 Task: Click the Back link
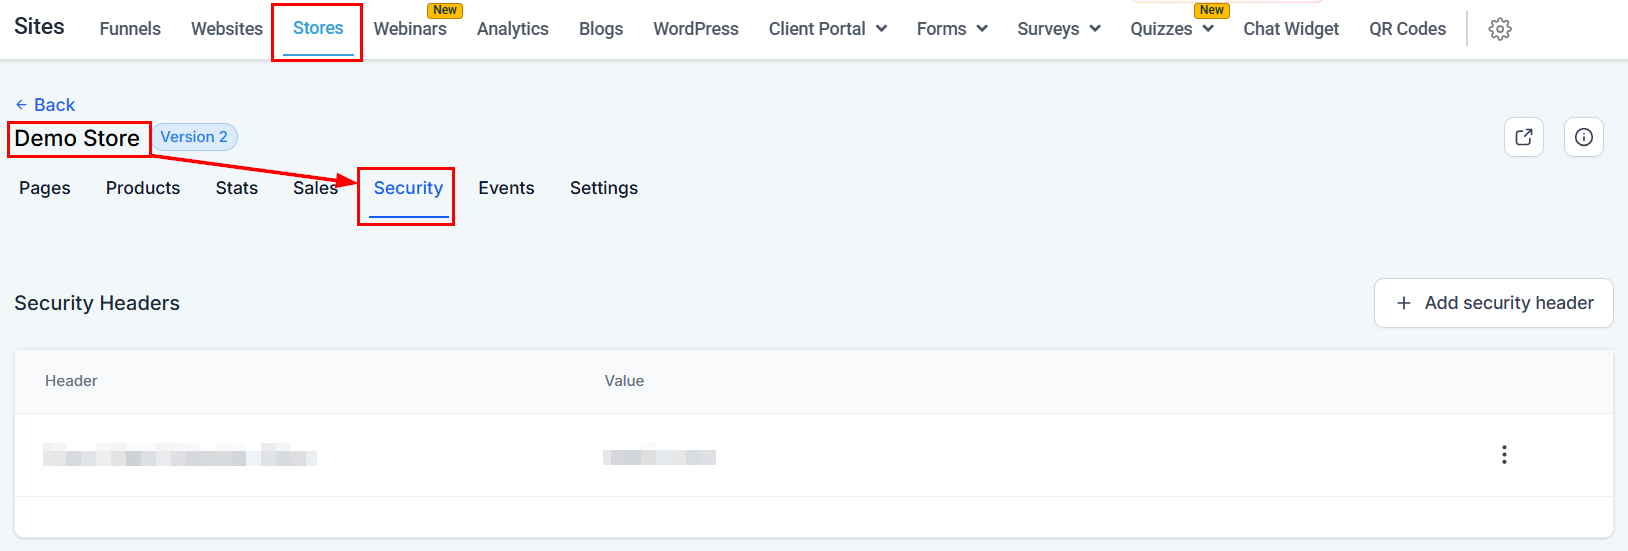pos(45,105)
